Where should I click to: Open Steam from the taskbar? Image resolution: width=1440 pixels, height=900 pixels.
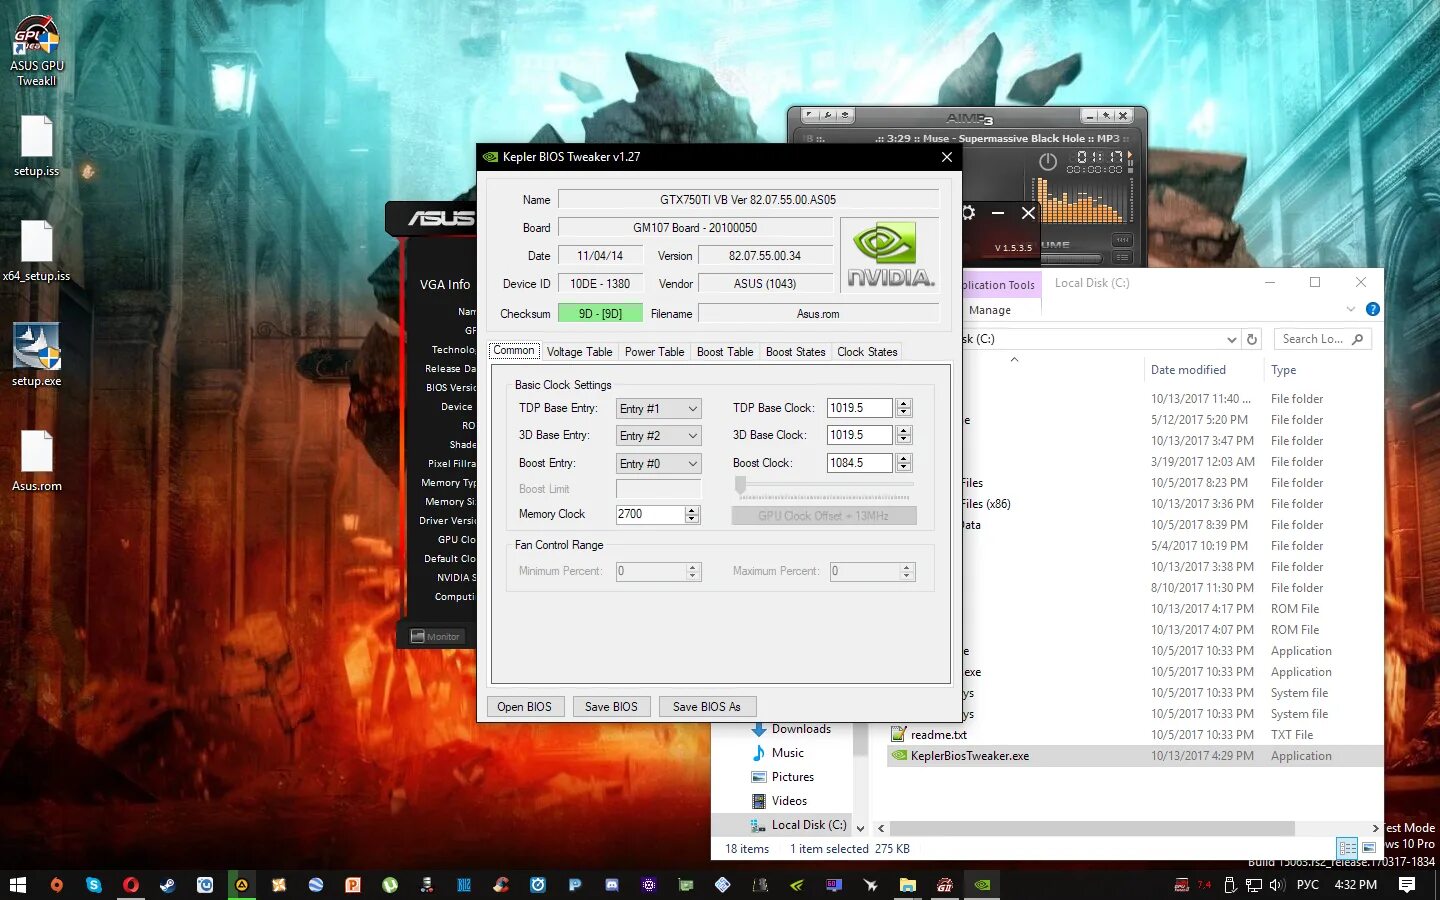[167, 885]
